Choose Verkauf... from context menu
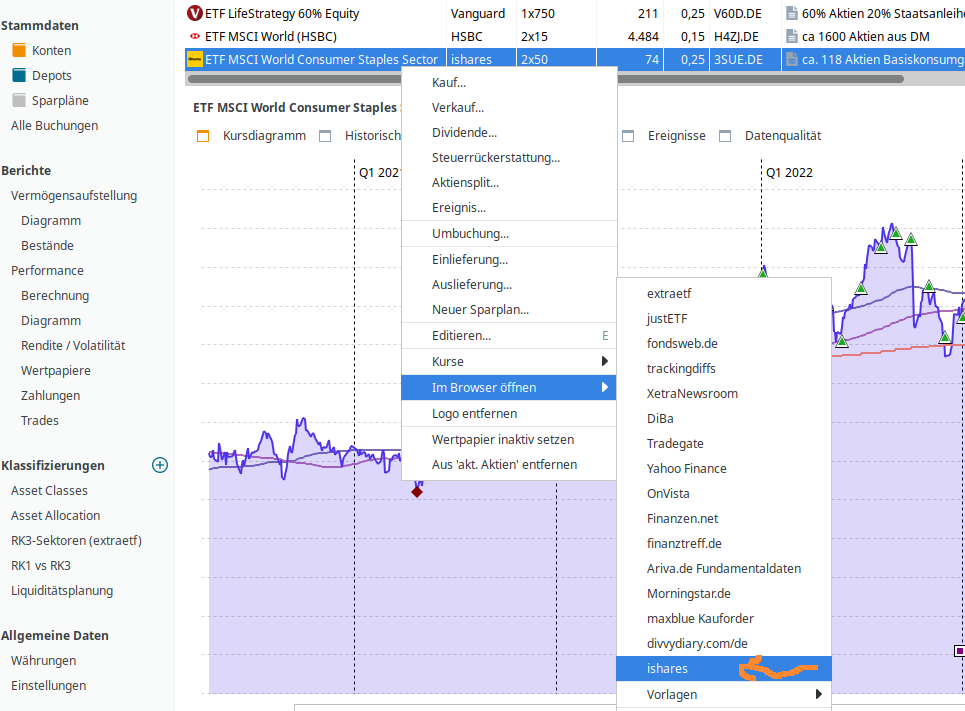Viewport: 965px width, 711px height. click(x=508, y=108)
